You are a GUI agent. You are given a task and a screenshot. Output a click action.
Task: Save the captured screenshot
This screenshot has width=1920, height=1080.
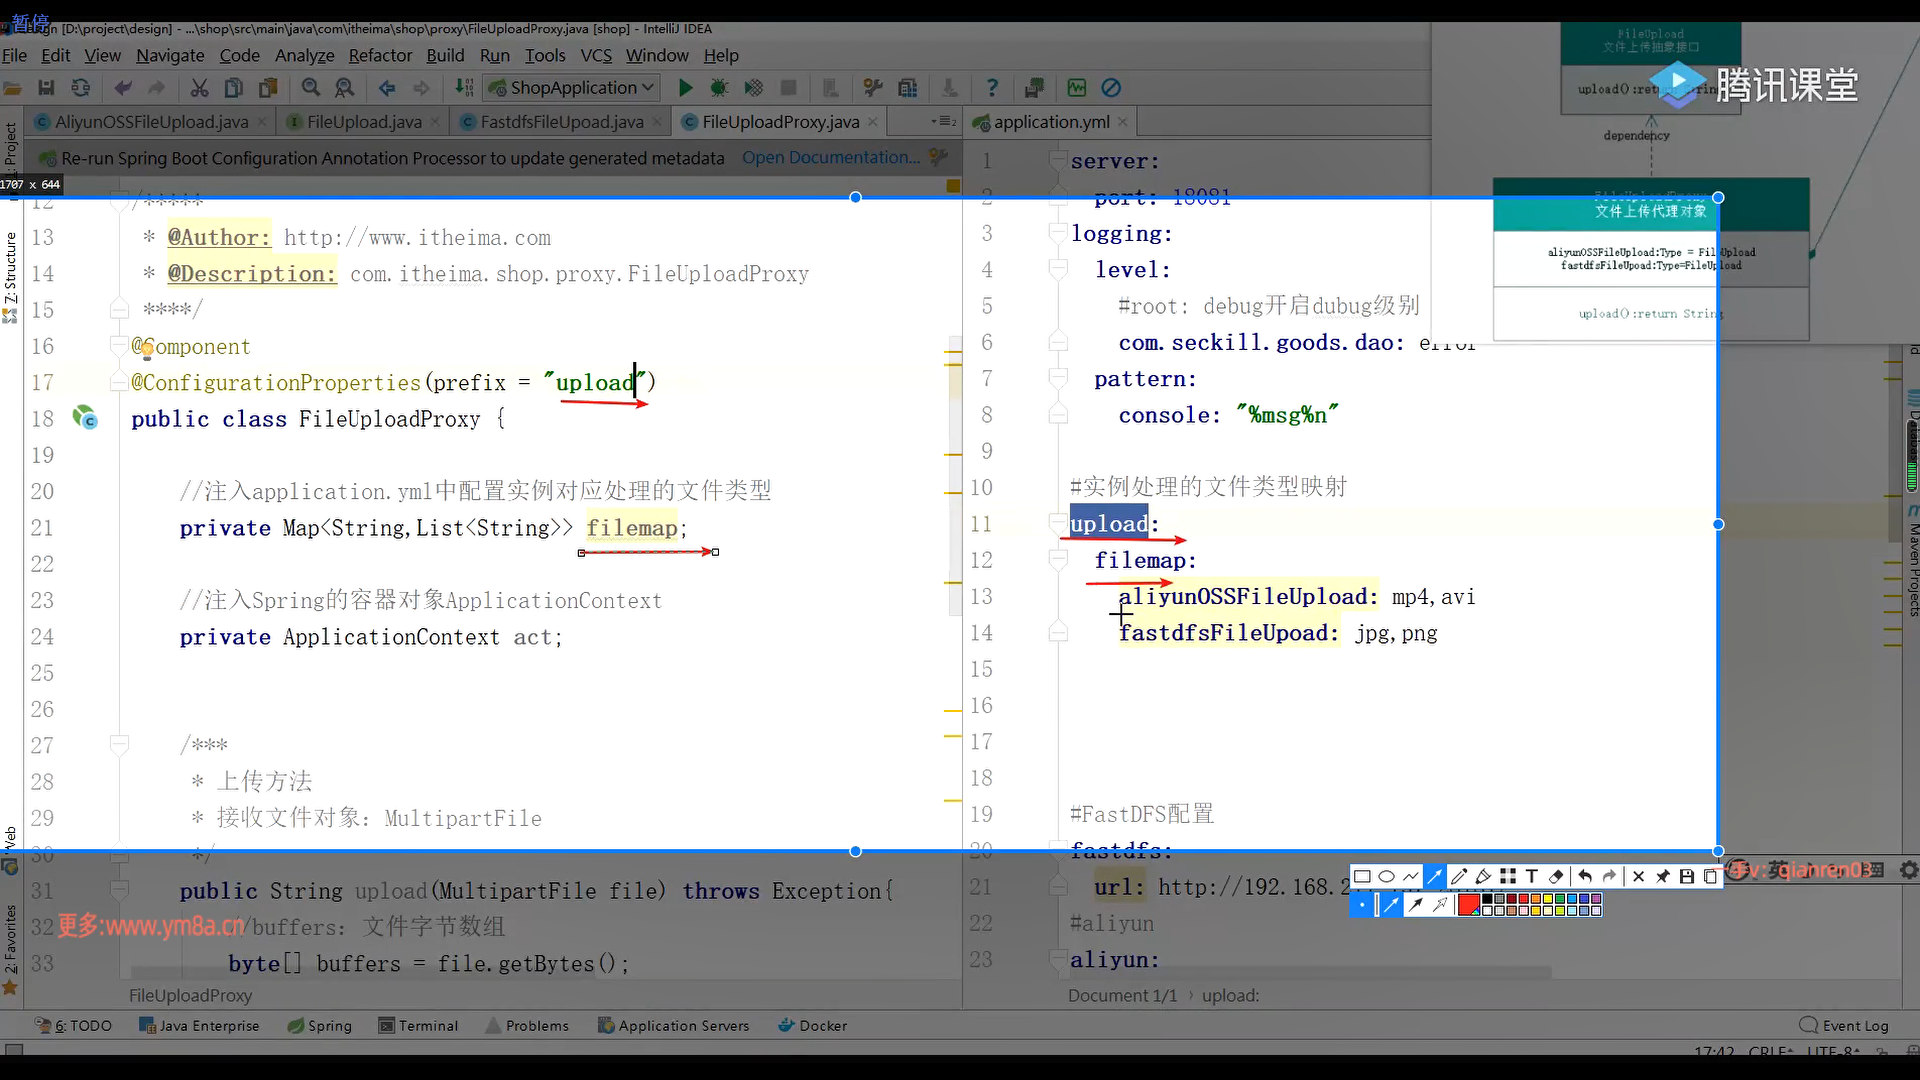pos(1687,877)
